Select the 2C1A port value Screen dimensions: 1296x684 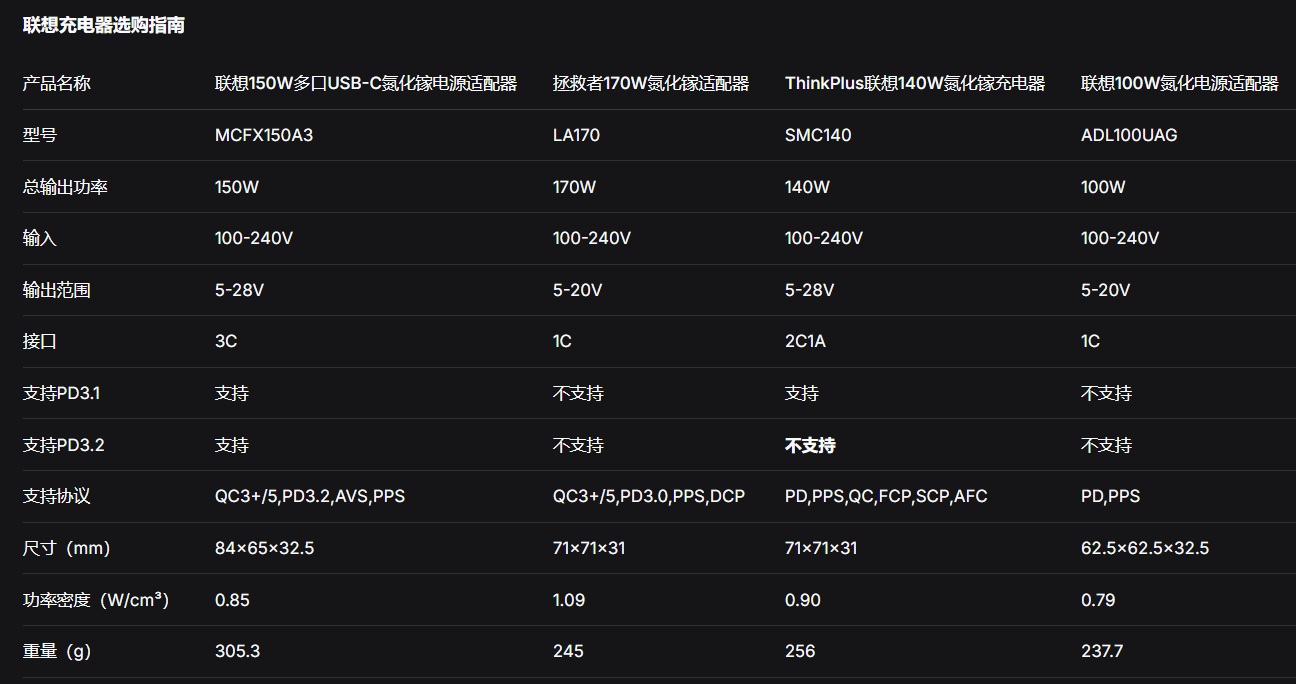coord(805,341)
